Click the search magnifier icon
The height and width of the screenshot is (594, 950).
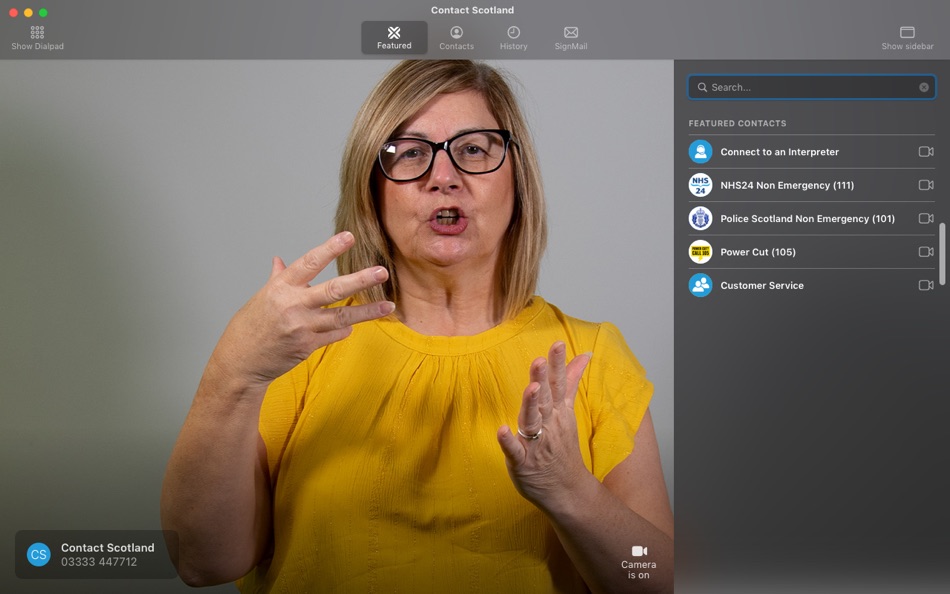pos(701,87)
